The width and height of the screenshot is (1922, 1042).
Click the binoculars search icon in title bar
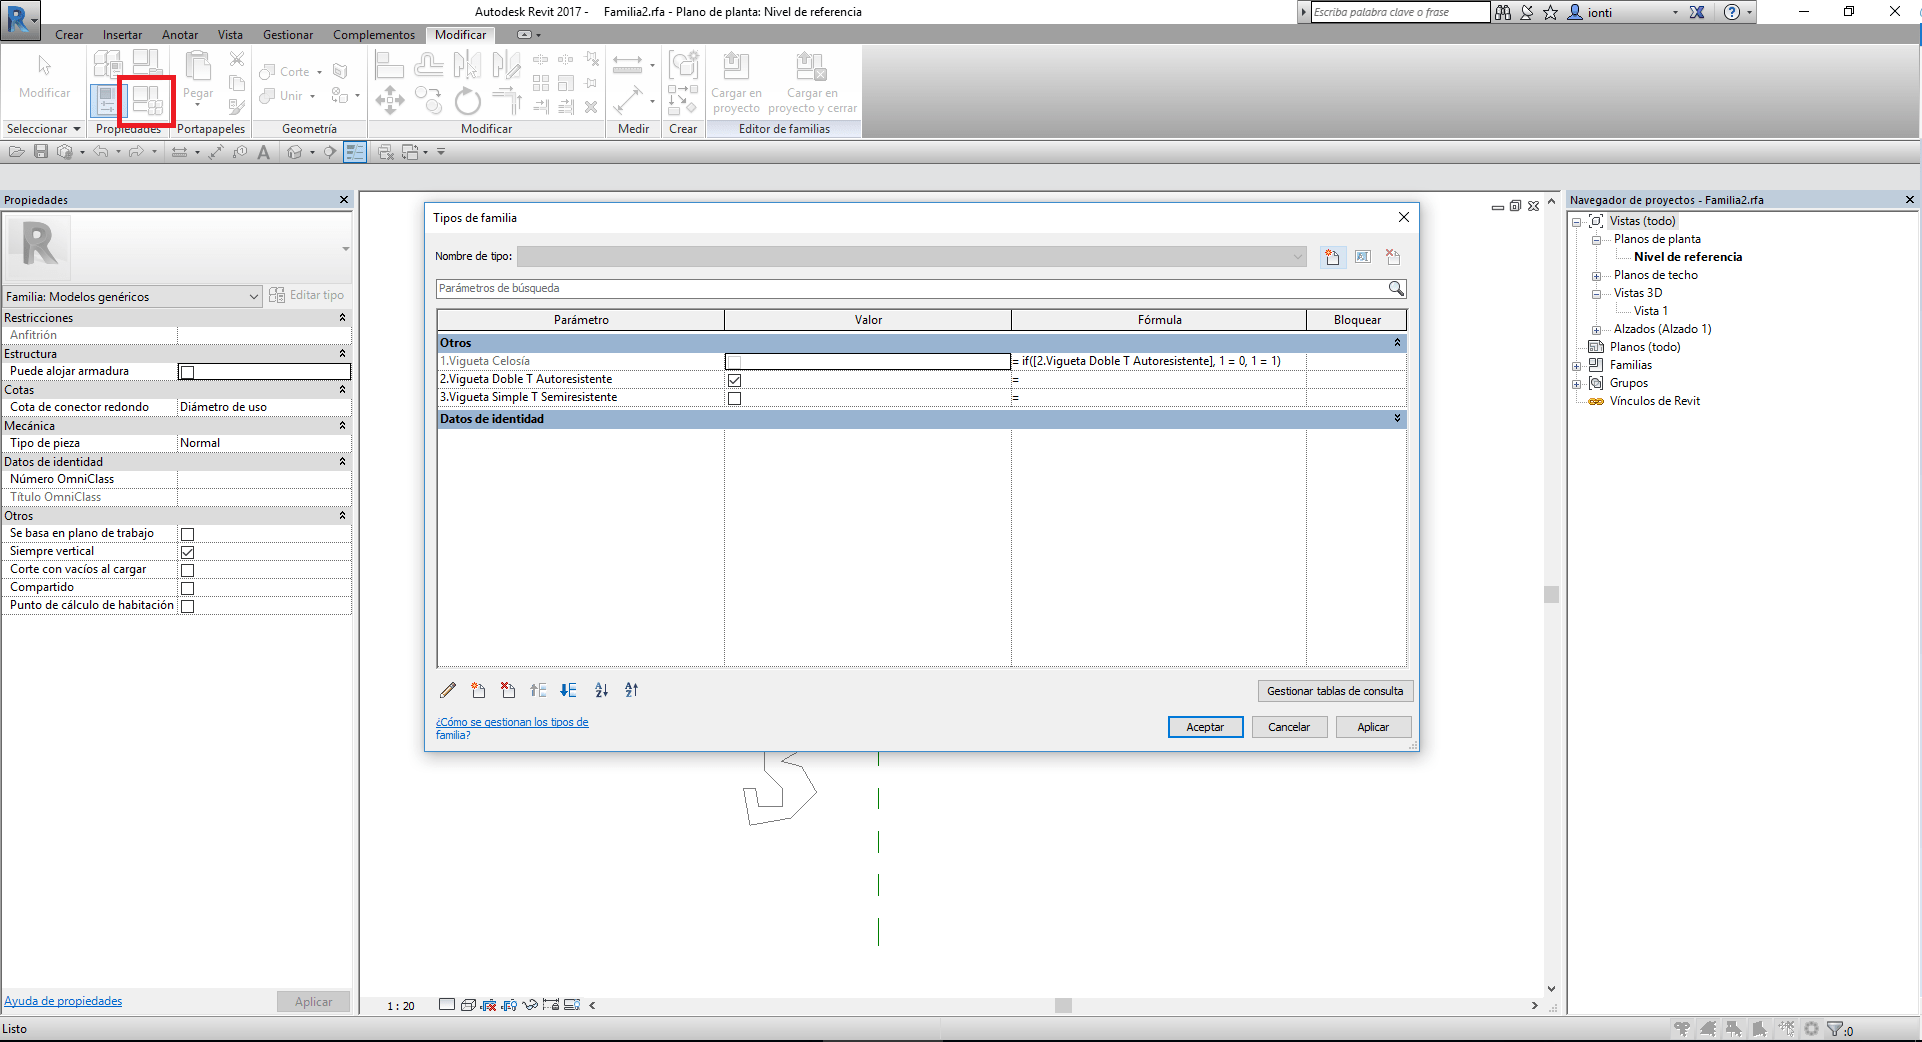pos(1502,12)
